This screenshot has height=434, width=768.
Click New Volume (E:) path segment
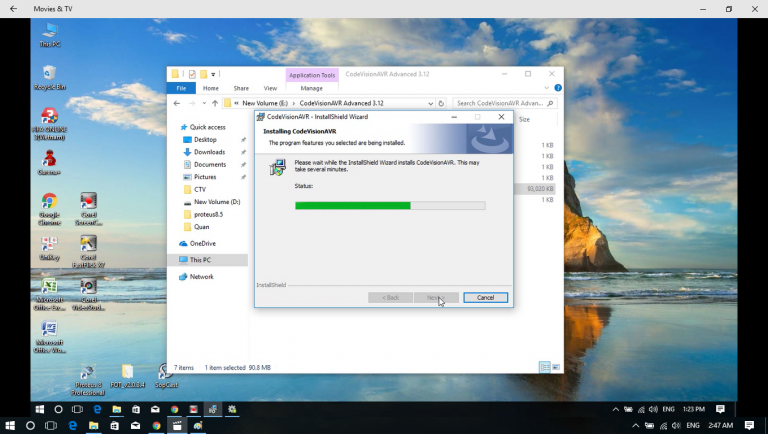tap(265, 103)
